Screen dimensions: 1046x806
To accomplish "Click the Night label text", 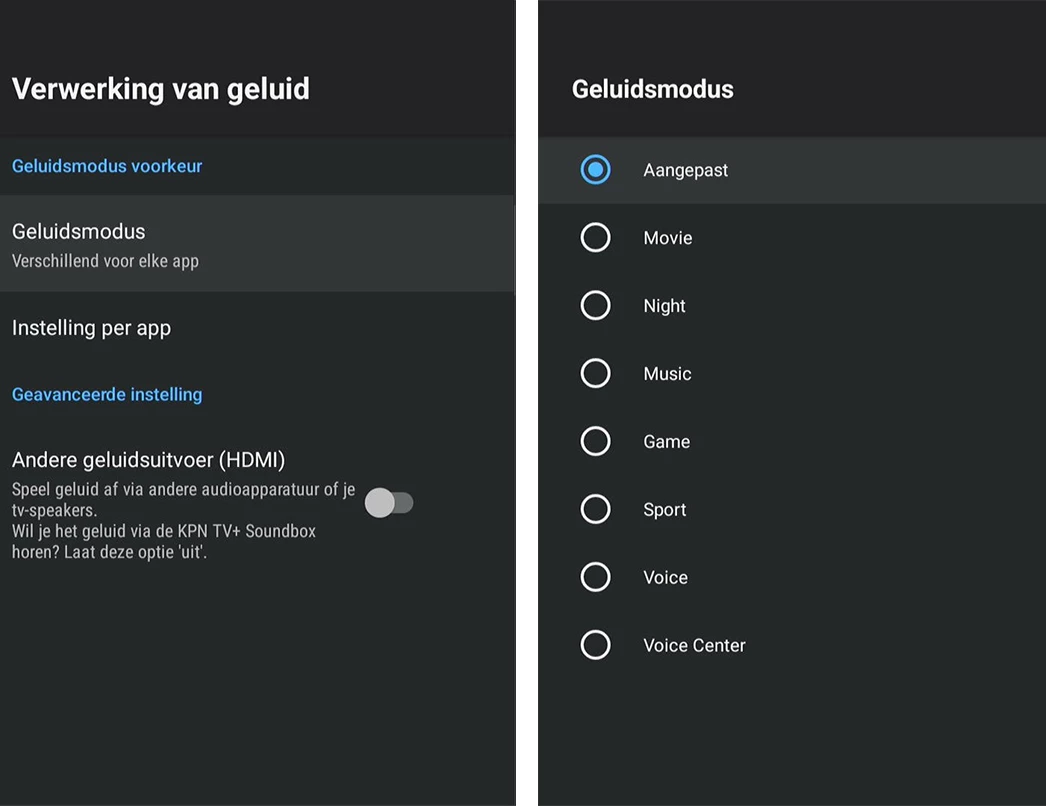I will pyautogui.click(x=665, y=306).
